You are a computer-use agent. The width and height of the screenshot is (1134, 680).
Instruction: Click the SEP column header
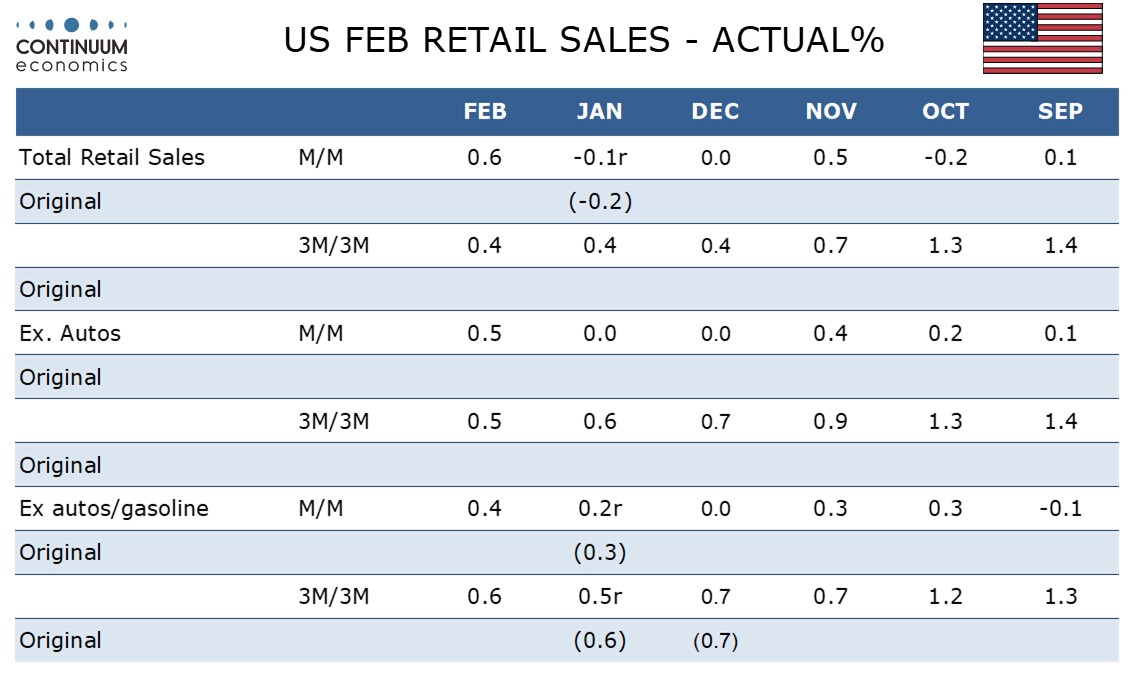[1060, 112]
